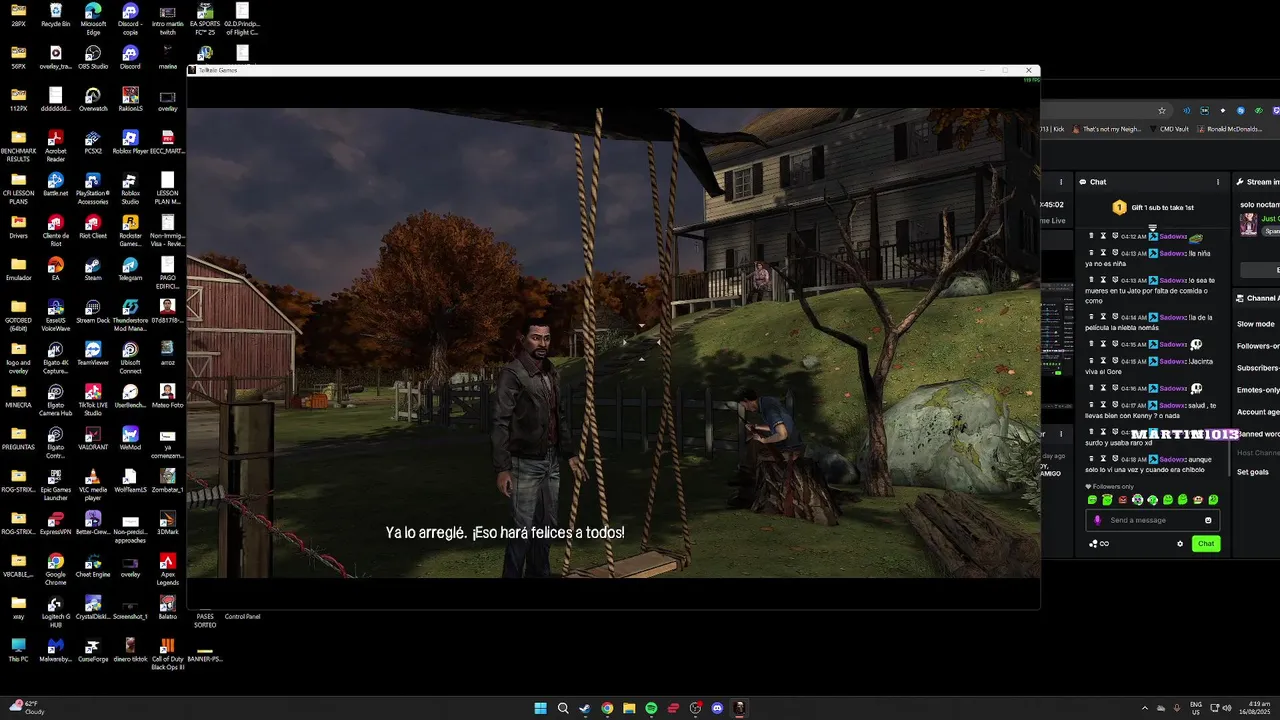This screenshot has height=720, width=1280.
Task: Open the emote picker in message field
Action: pyautogui.click(x=1208, y=520)
